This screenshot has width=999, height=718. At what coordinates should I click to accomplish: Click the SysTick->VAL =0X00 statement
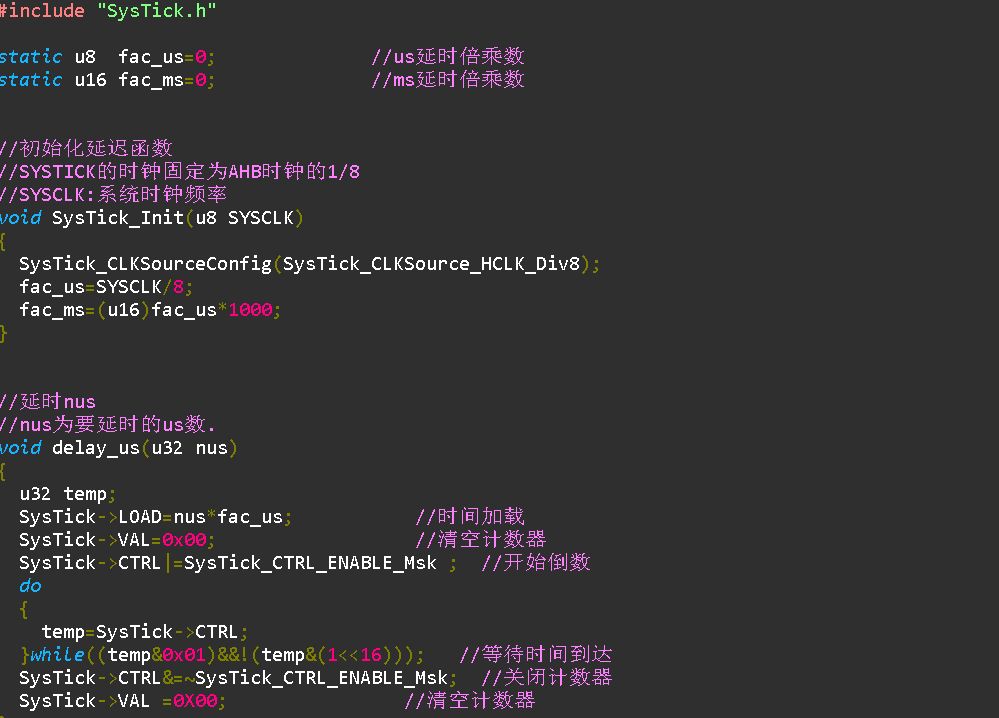[122, 700]
